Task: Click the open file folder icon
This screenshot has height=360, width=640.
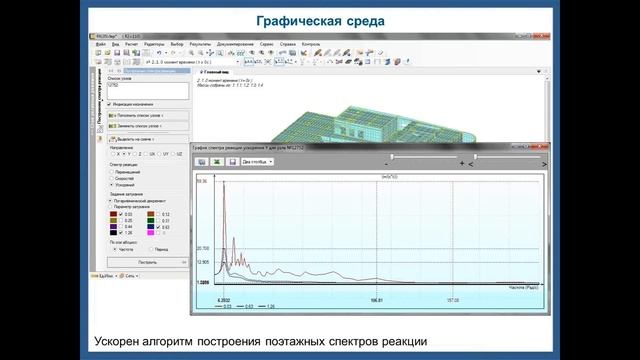Action: 108,53
